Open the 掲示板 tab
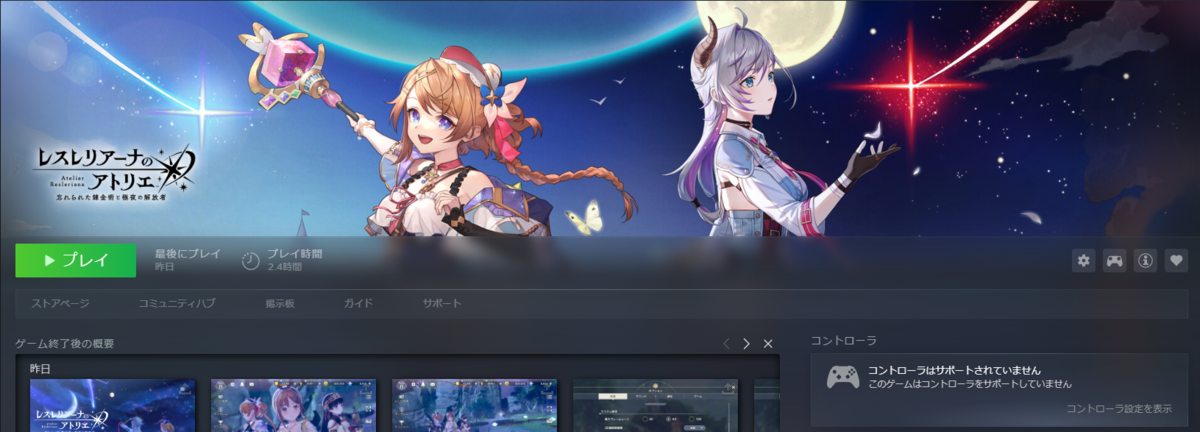The image size is (1200, 432). pyautogui.click(x=279, y=303)
